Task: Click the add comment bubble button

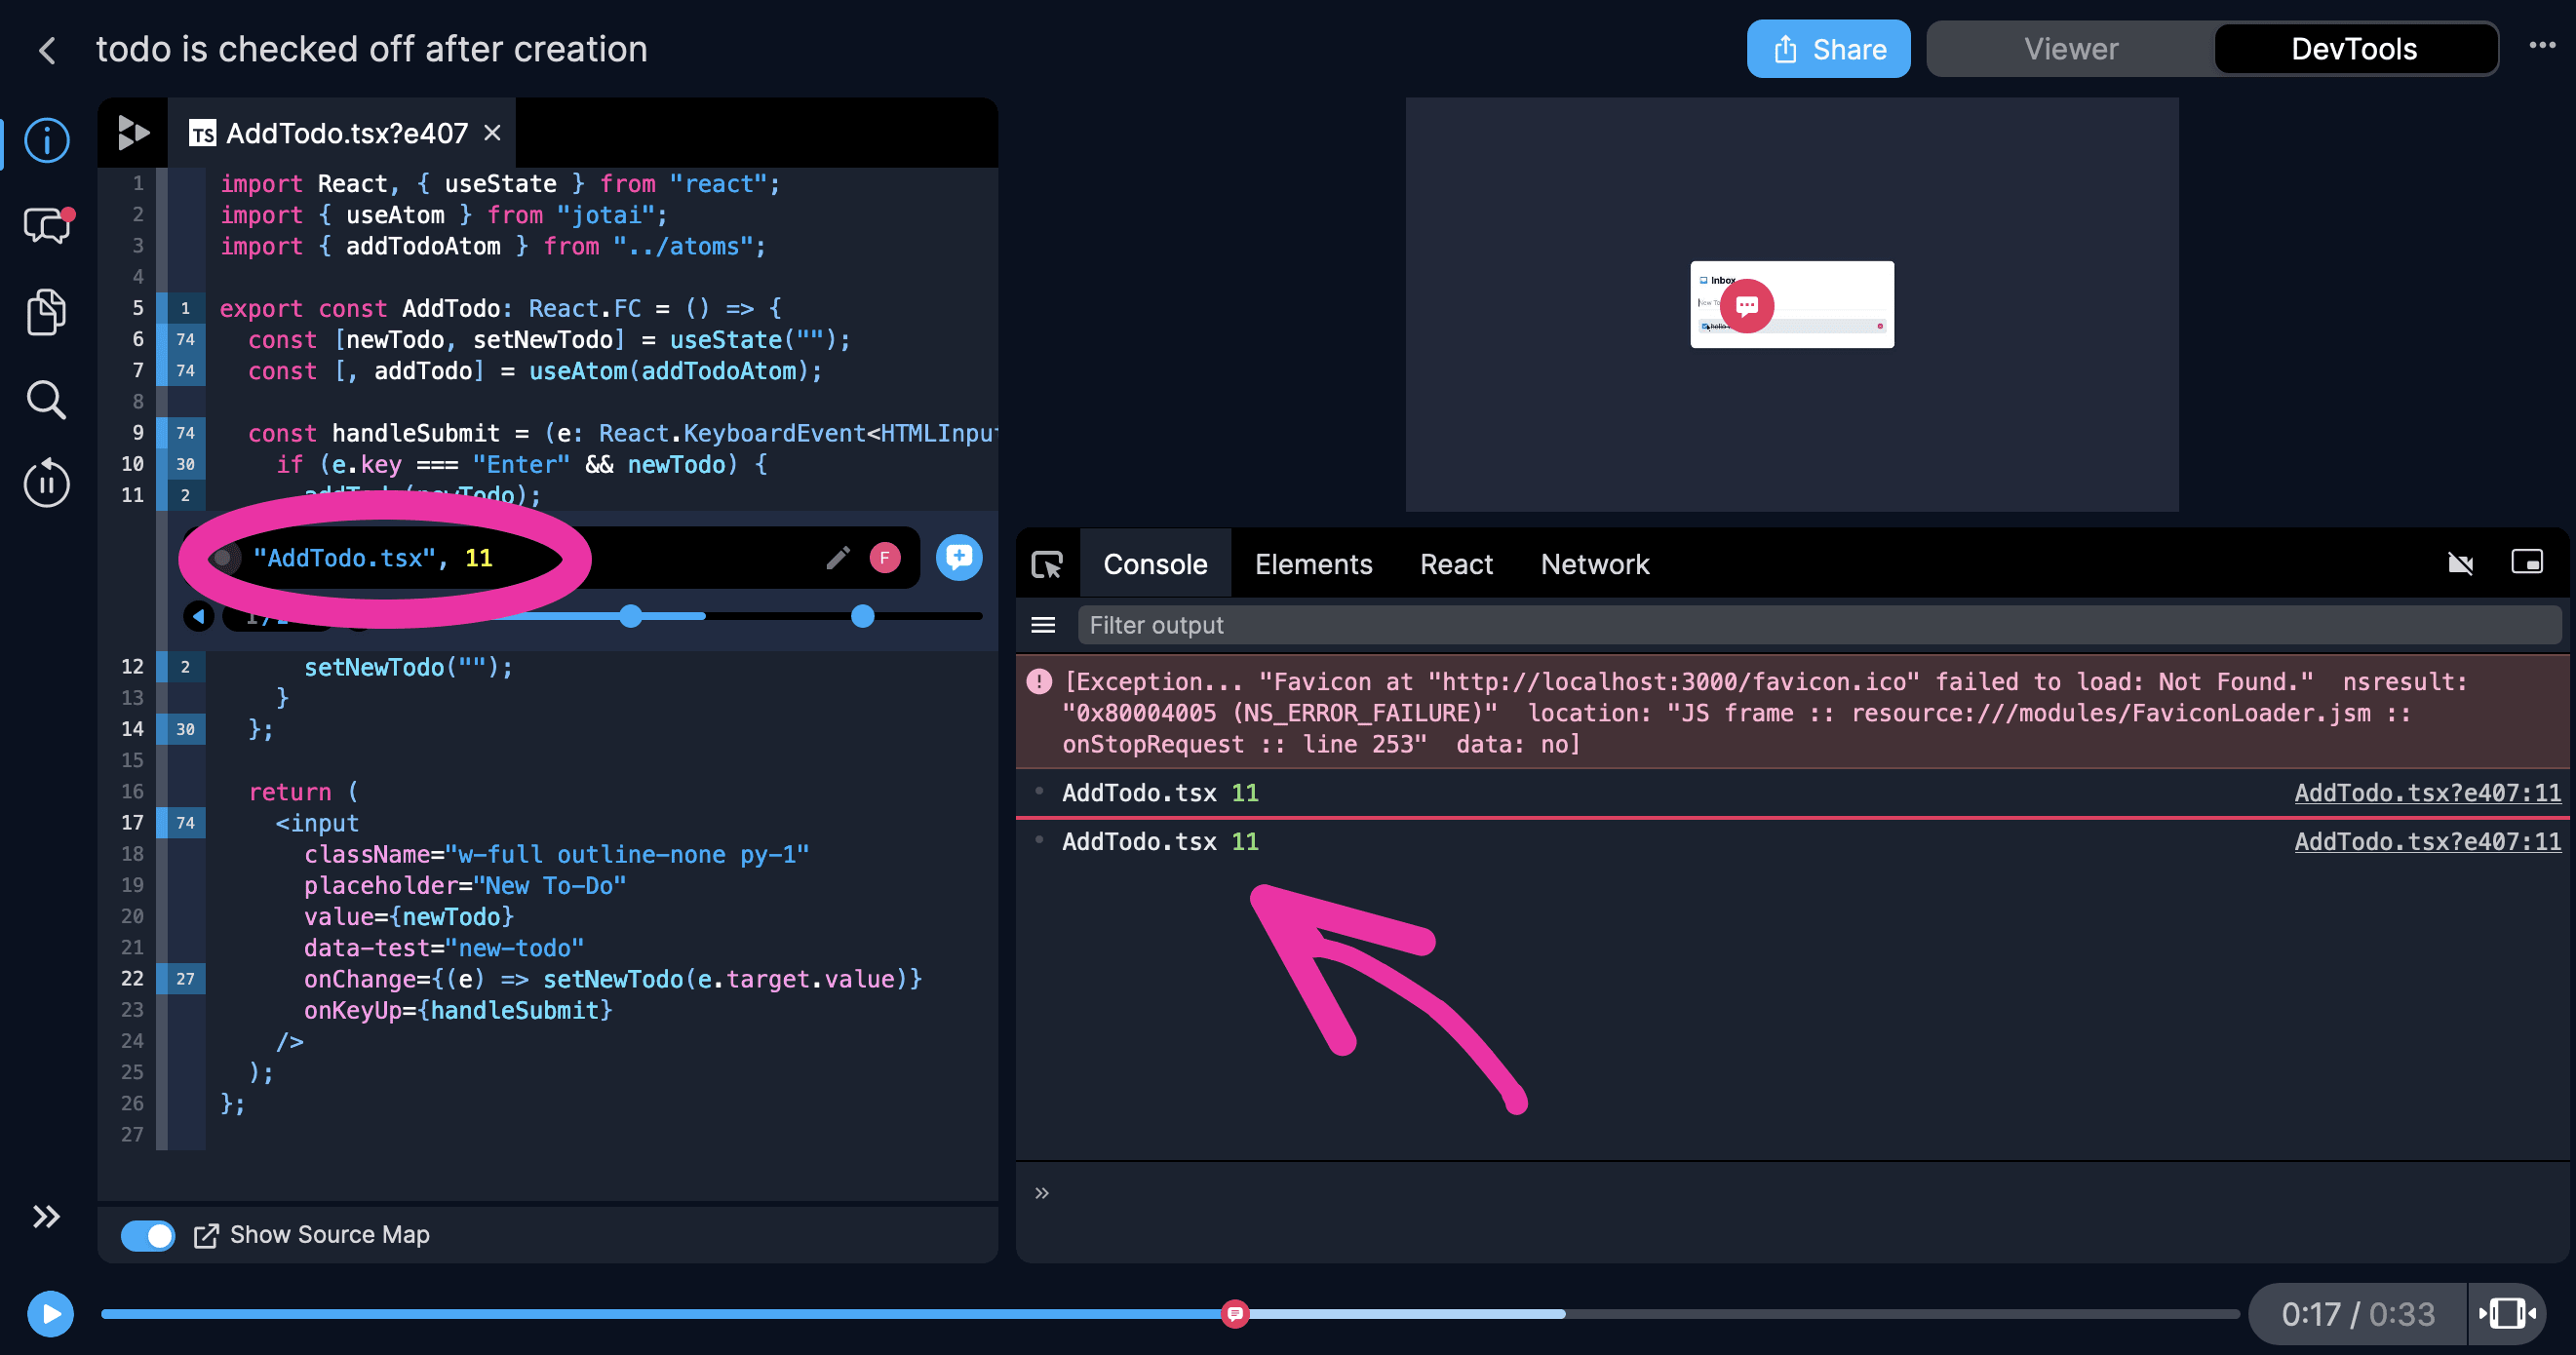Action: 958,557
